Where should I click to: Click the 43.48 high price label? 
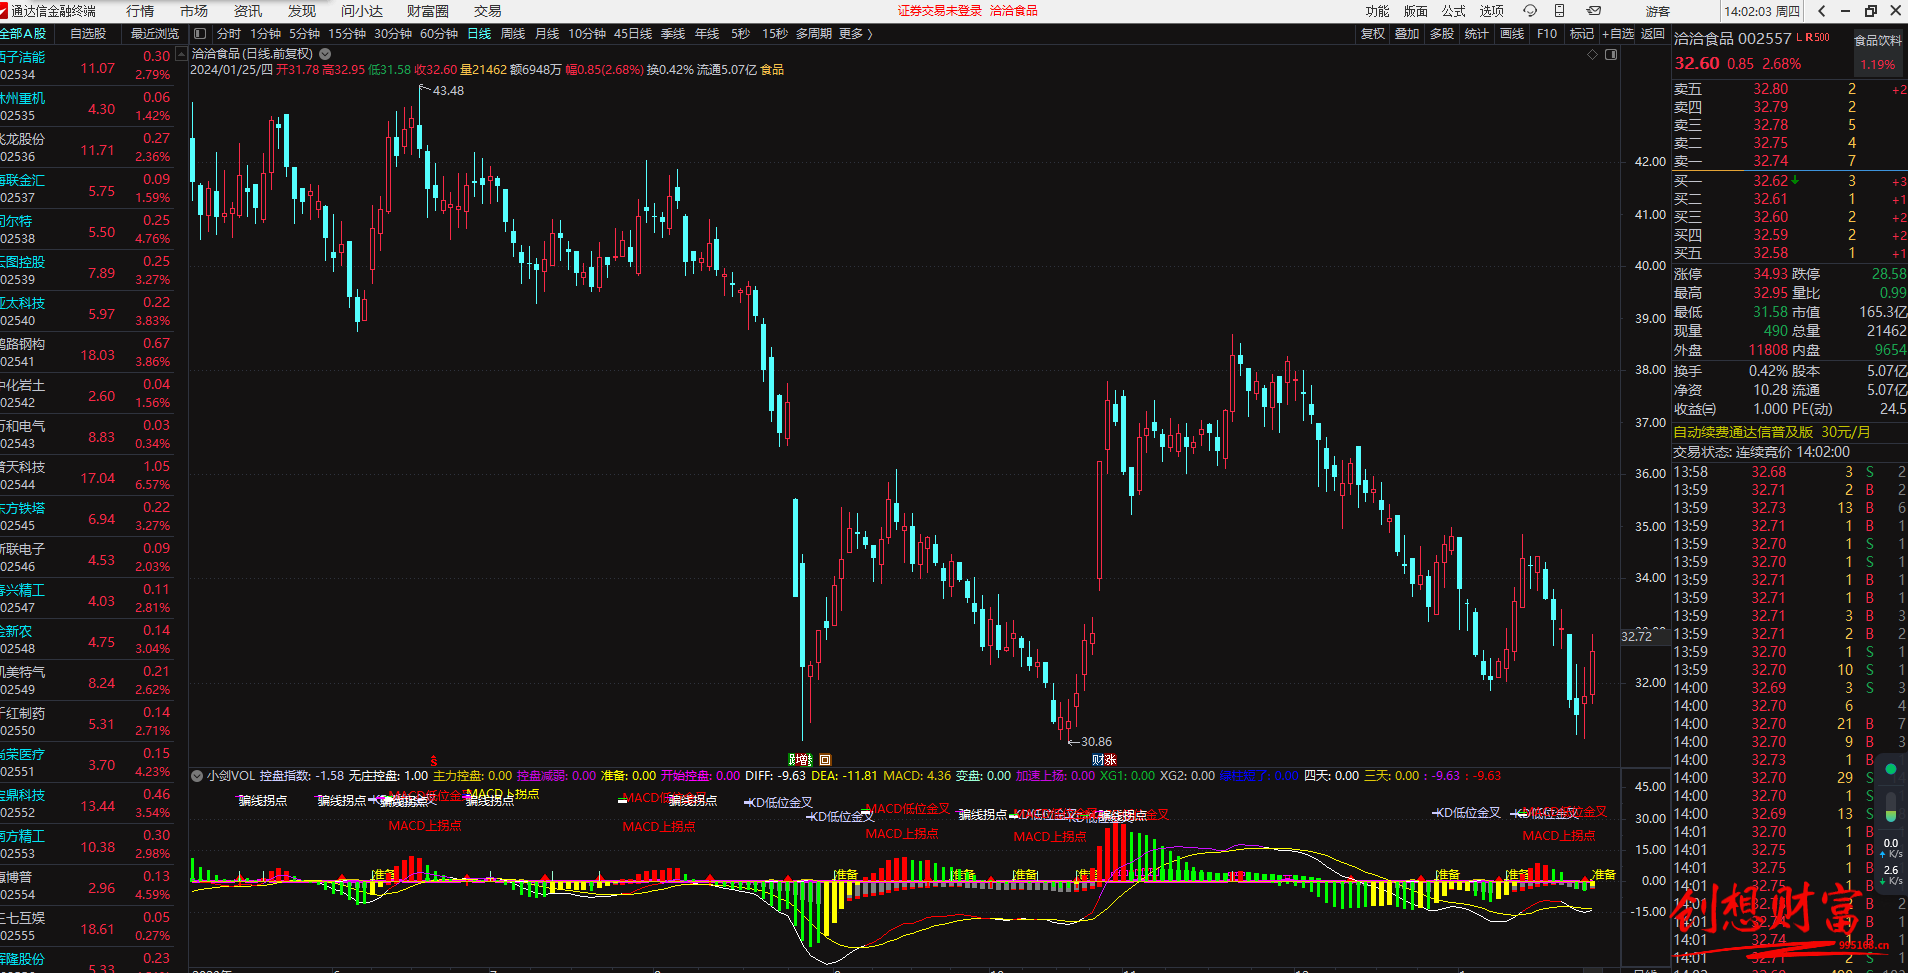point(448,91)
